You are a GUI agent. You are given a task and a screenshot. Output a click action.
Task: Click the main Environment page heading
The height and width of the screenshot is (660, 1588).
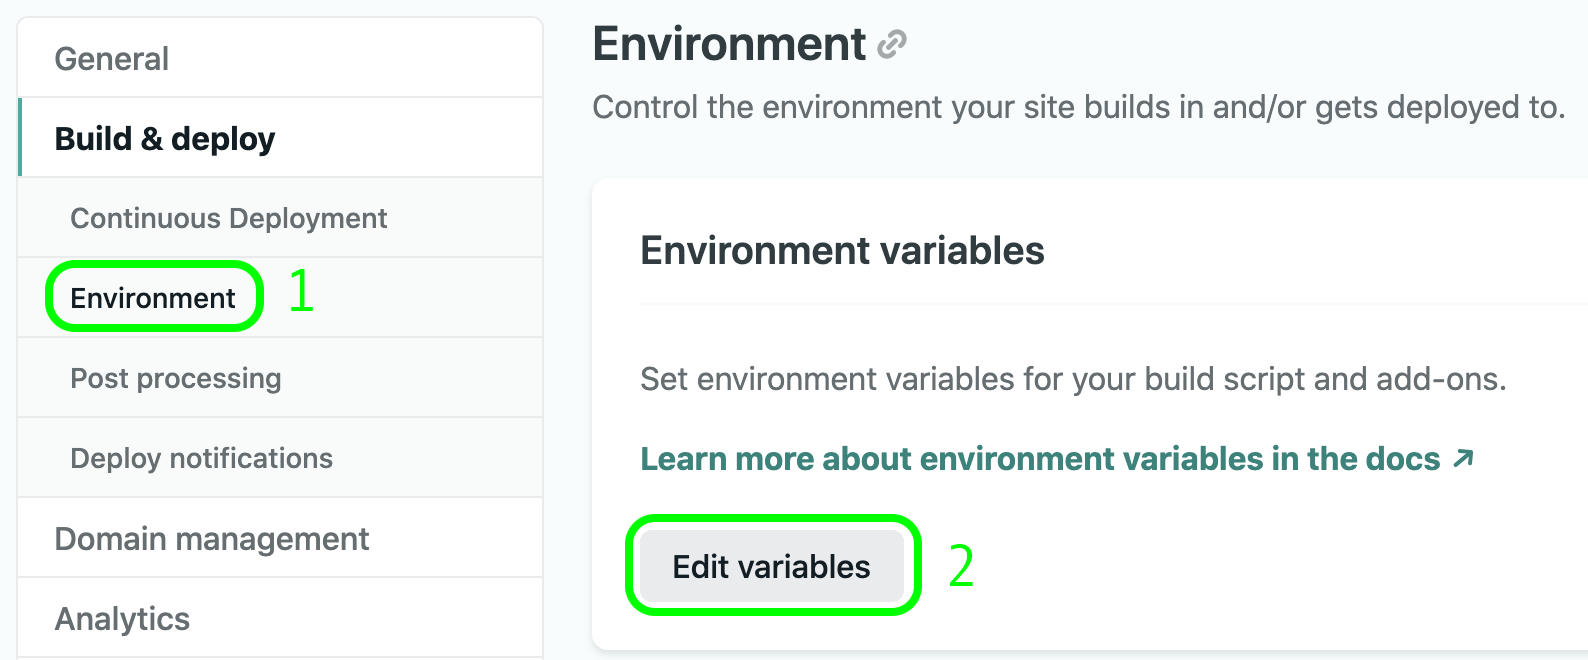729,44
